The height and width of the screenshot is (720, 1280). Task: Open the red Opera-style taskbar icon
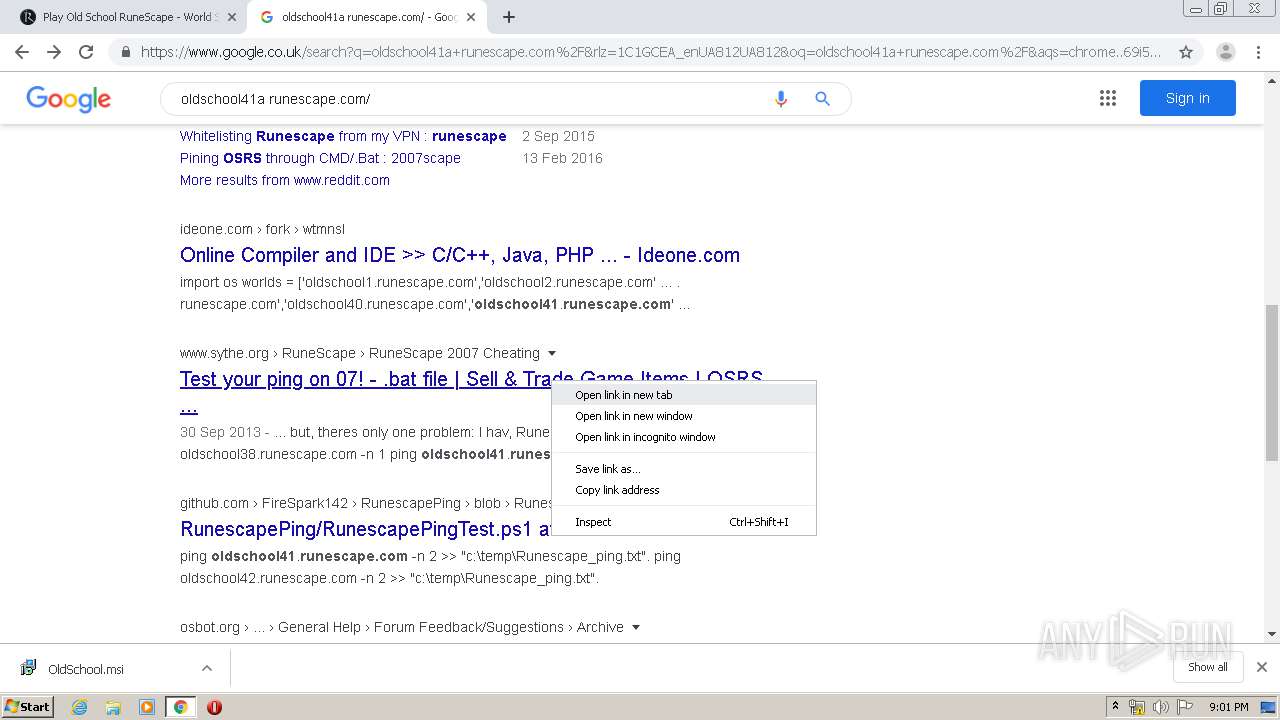click(x=214, y=707)
